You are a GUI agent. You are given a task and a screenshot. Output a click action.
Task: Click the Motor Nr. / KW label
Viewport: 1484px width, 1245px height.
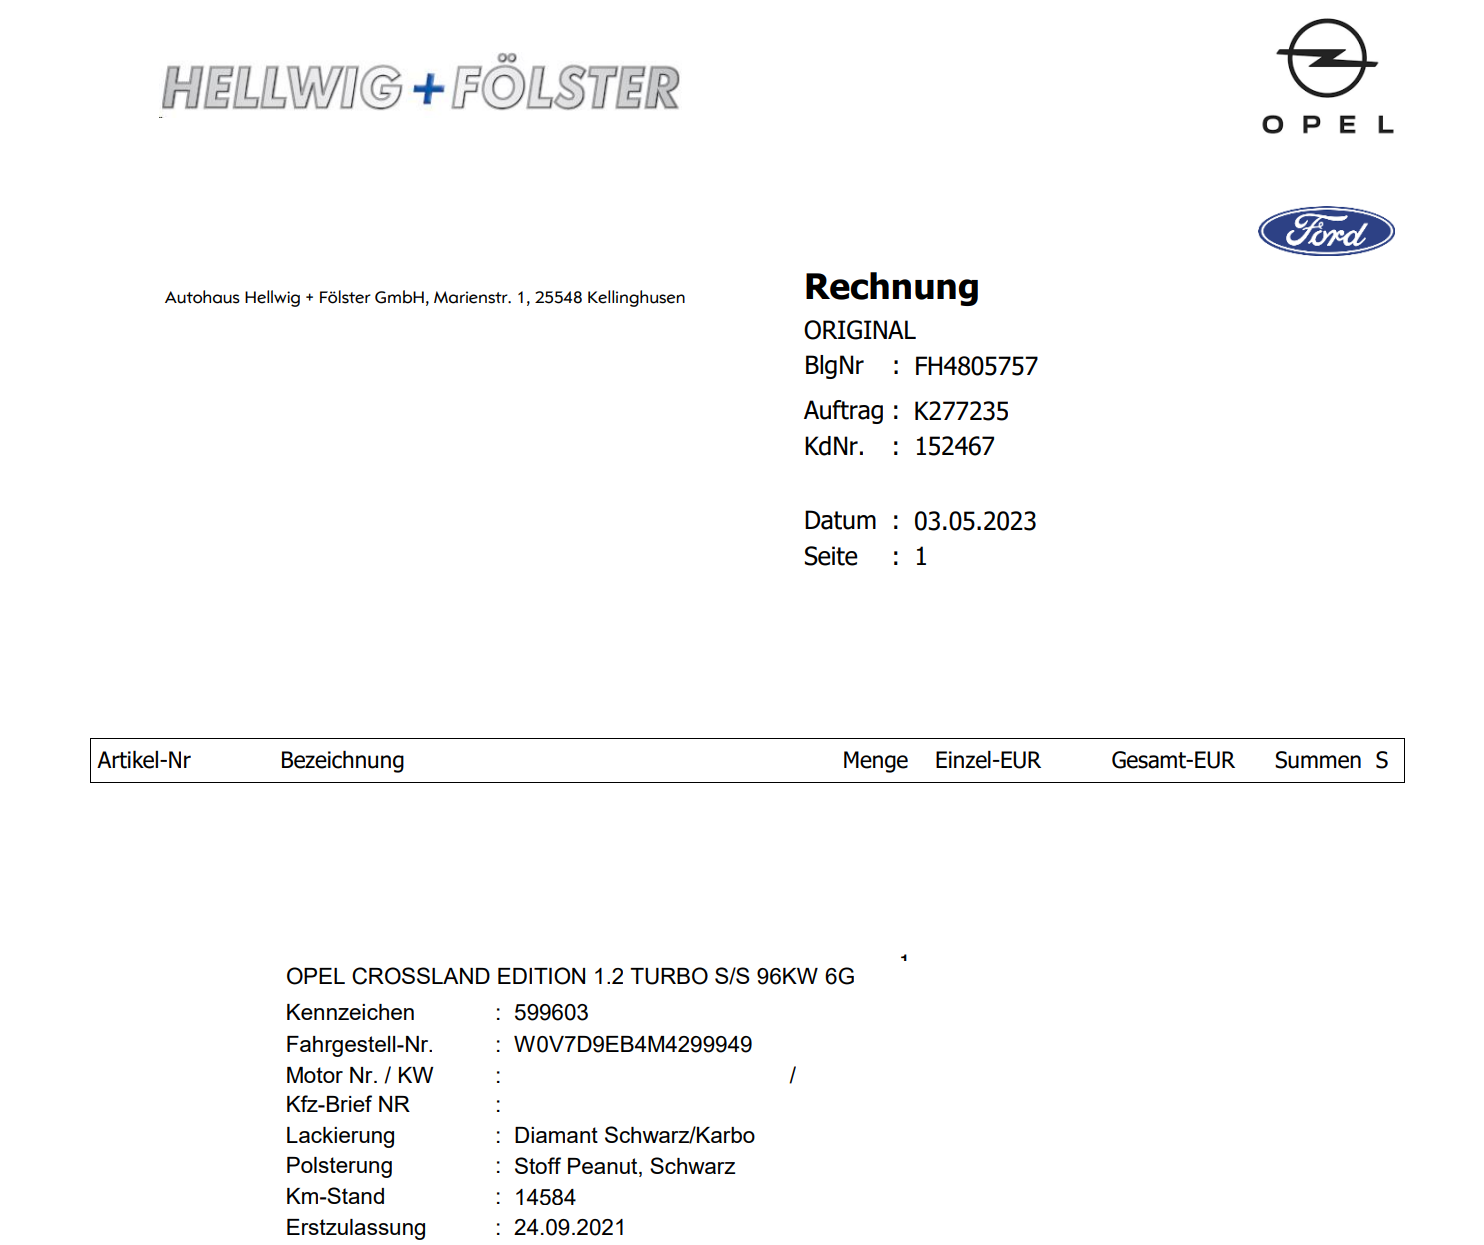[359, 1075]
